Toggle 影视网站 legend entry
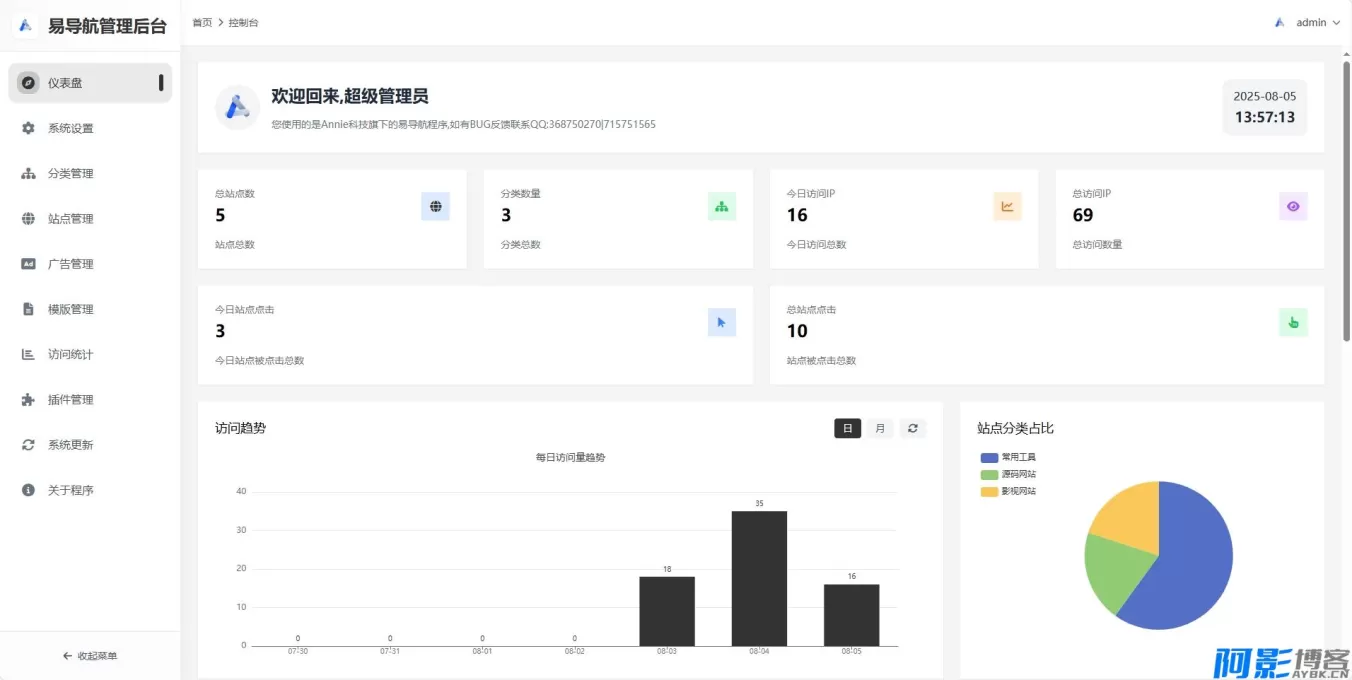Image resolution: width=1352 pixels, height=680 pixels. (1008, 491)
